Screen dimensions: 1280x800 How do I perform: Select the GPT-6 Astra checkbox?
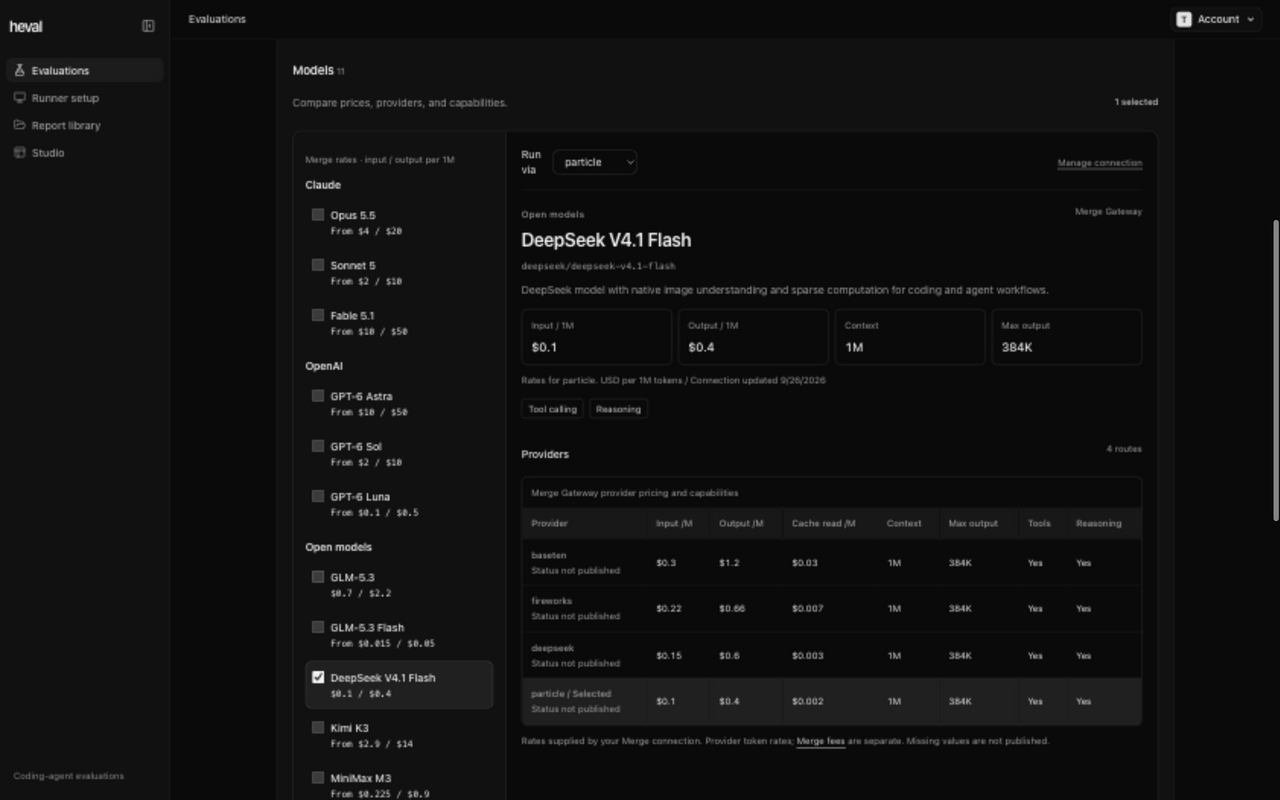(x=318, y=395)
